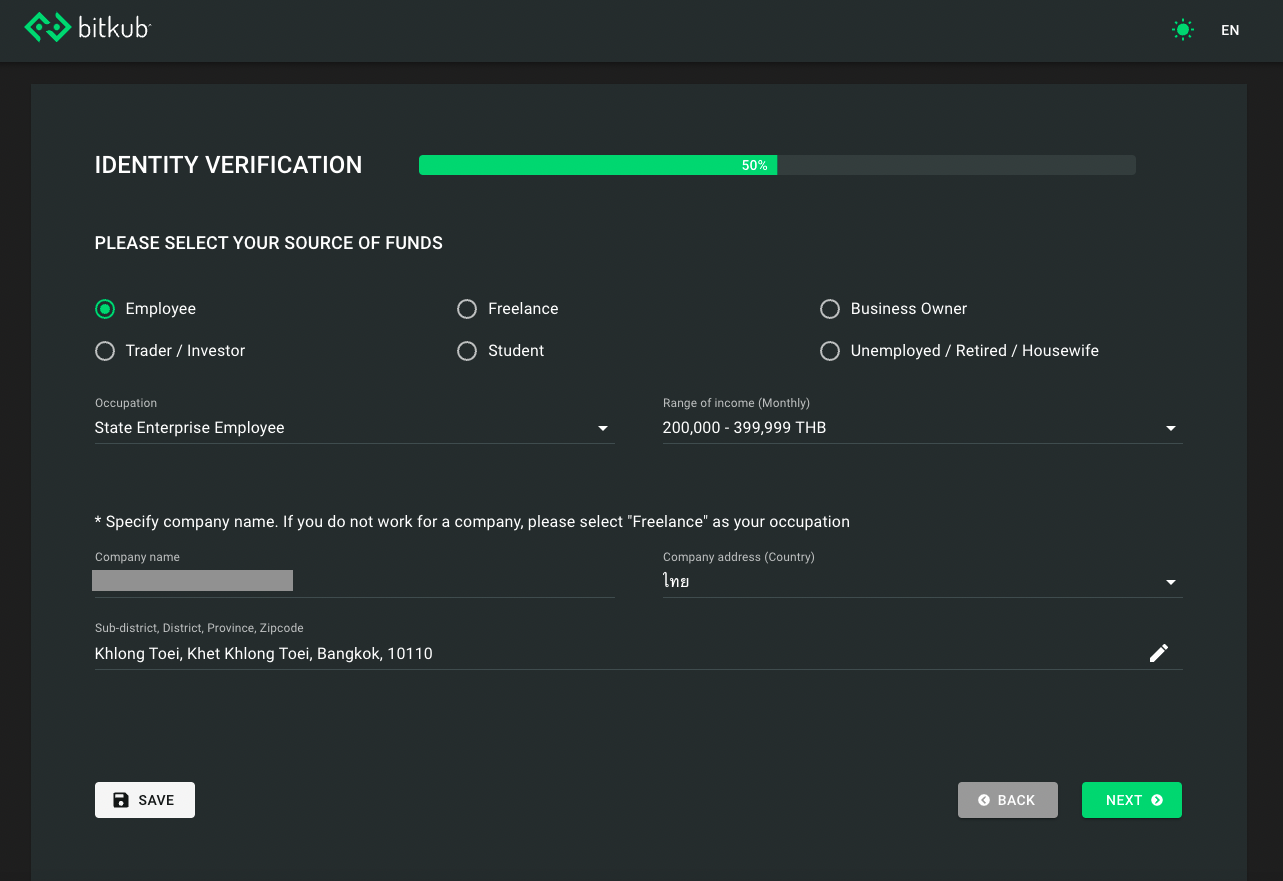Select the Trader / Investor option
The image size is (1283, 881).
tap(105, 351)
